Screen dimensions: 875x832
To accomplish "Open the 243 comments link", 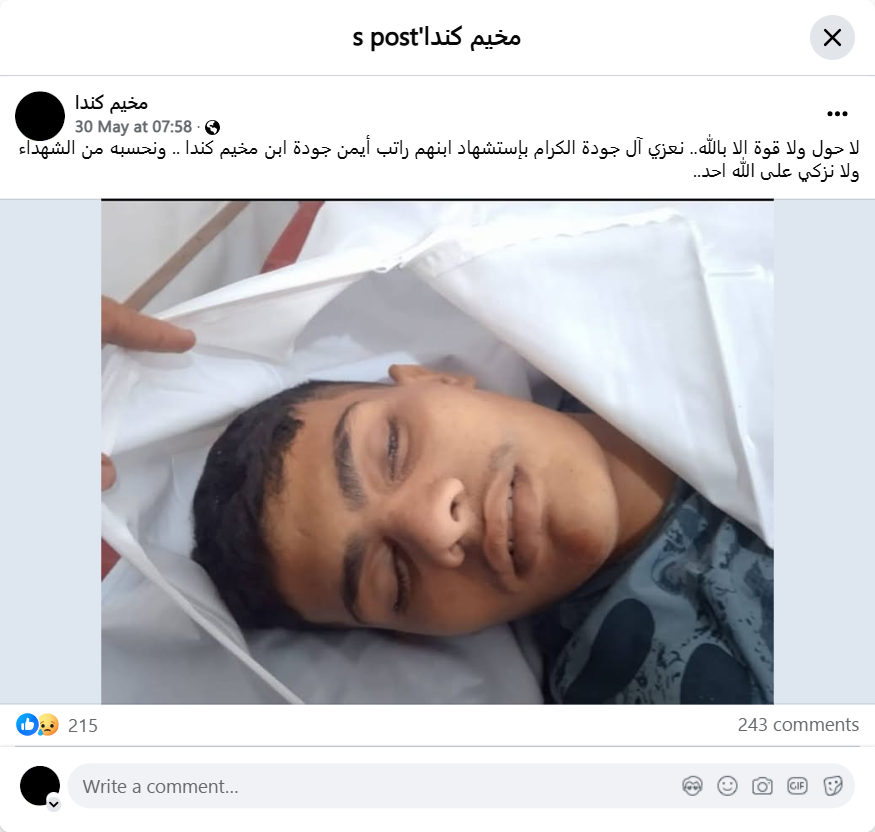I will (x=798, y=724).
